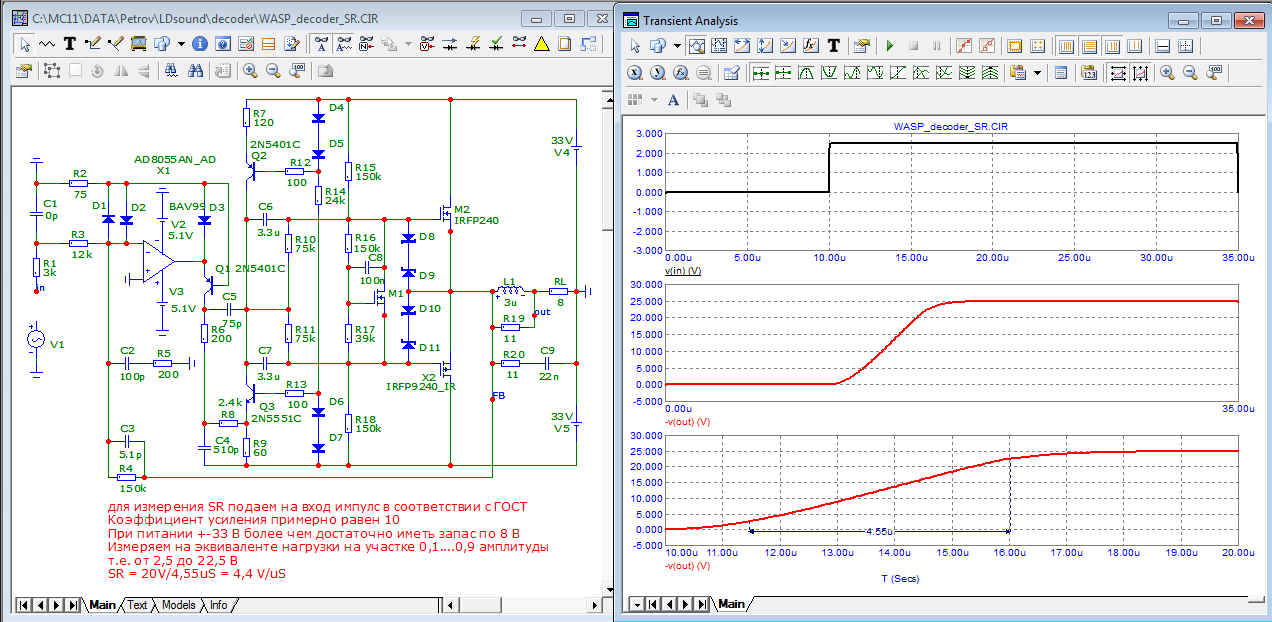Expand the dropdown next to analysis select tool
Viewport: 1272px width, 622px height.
pyautogui.click(x=677, y=46)
